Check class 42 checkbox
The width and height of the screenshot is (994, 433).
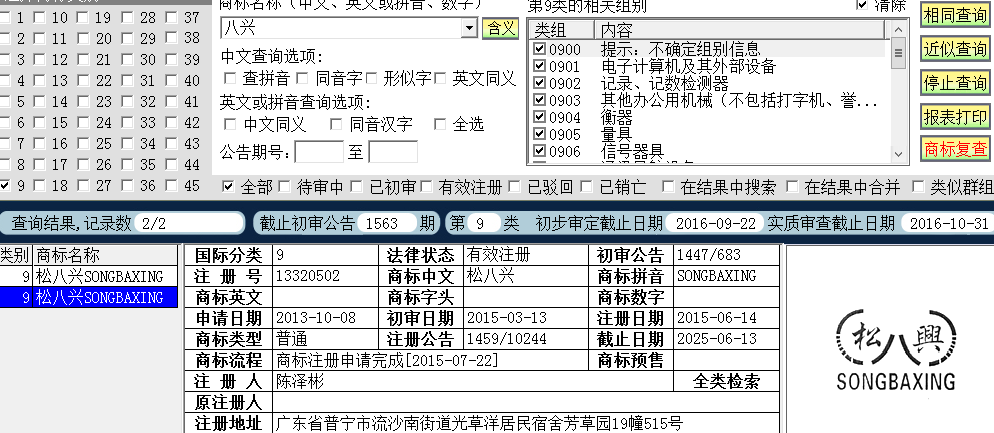[172, 123]
